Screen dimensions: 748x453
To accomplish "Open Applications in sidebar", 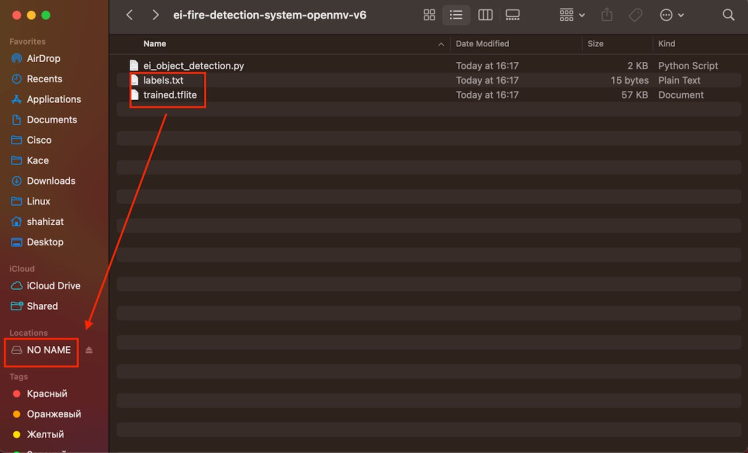I will click(x=53, y=99).
